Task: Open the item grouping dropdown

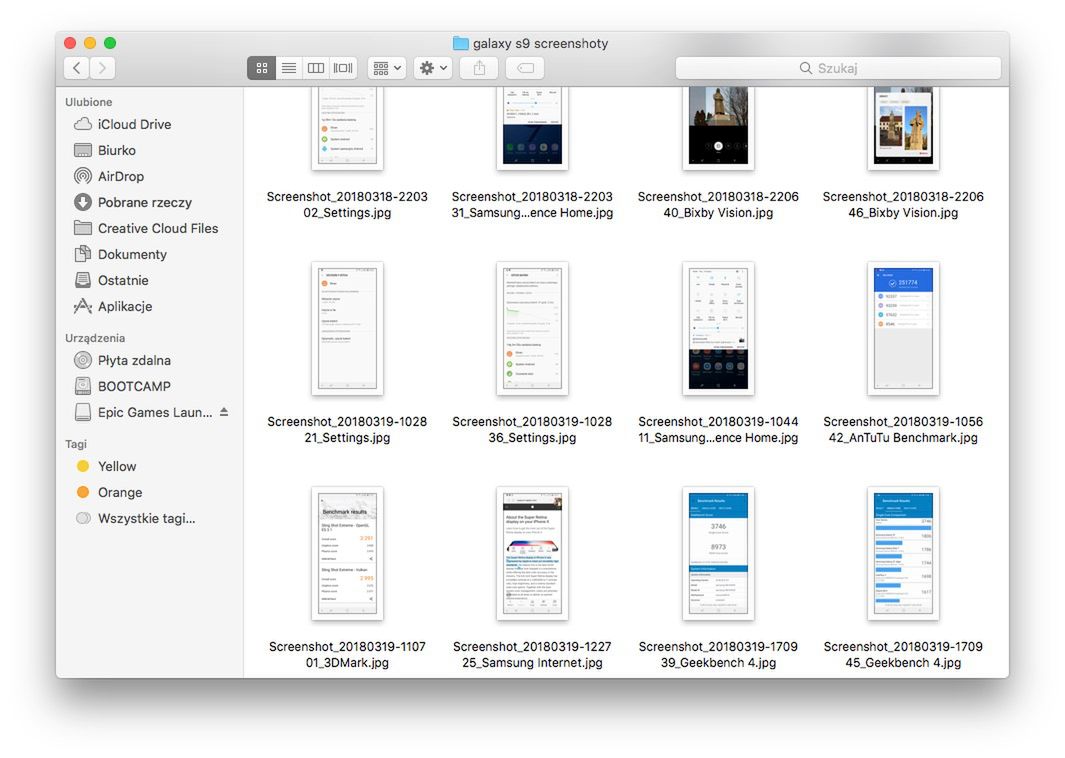Action: (386, 68)
